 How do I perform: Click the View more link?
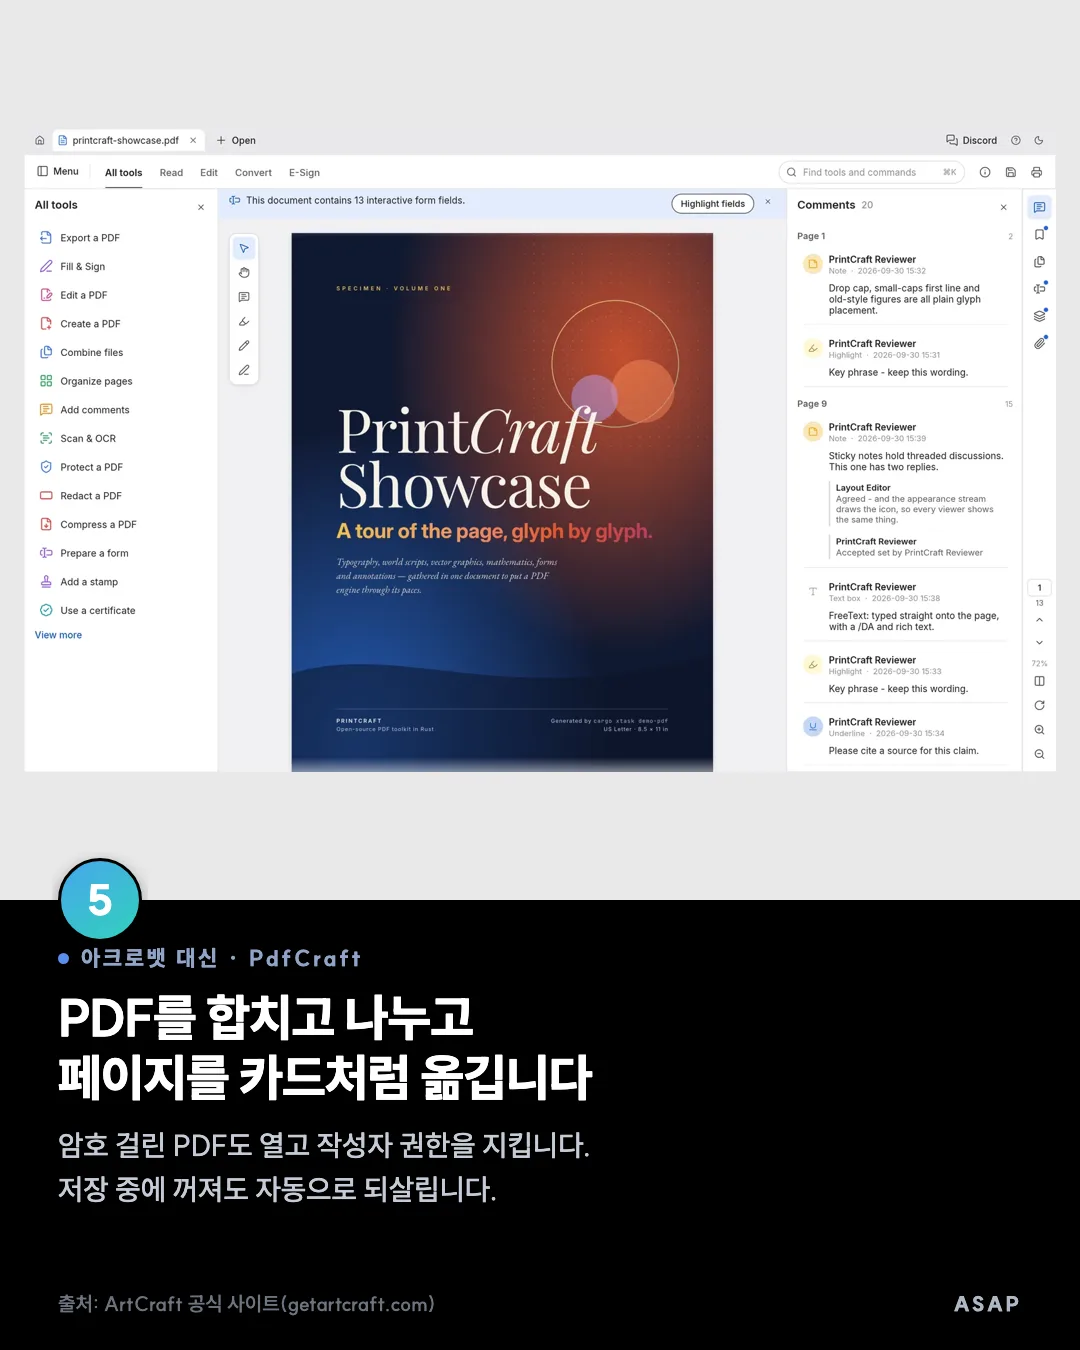pos(58,635)
